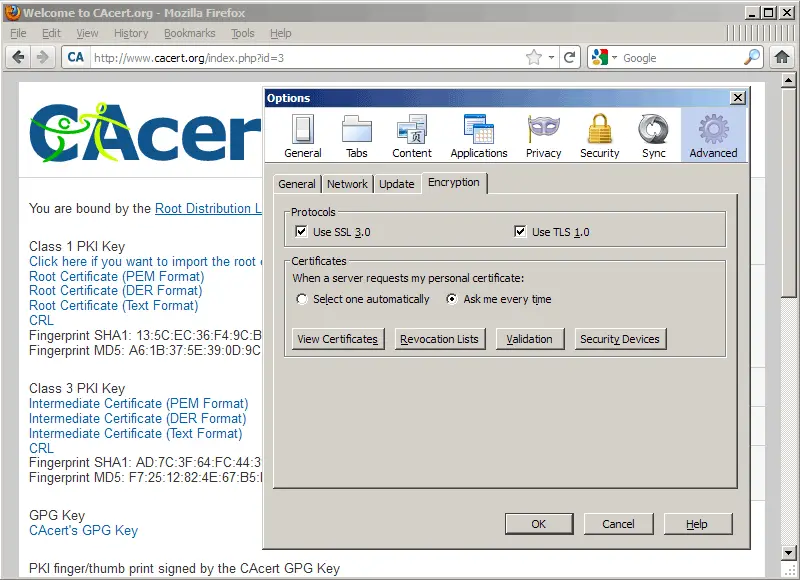Viewport: 800px width, 580px height.
Task: Open the General options panel icon
Action: (303, 136)
